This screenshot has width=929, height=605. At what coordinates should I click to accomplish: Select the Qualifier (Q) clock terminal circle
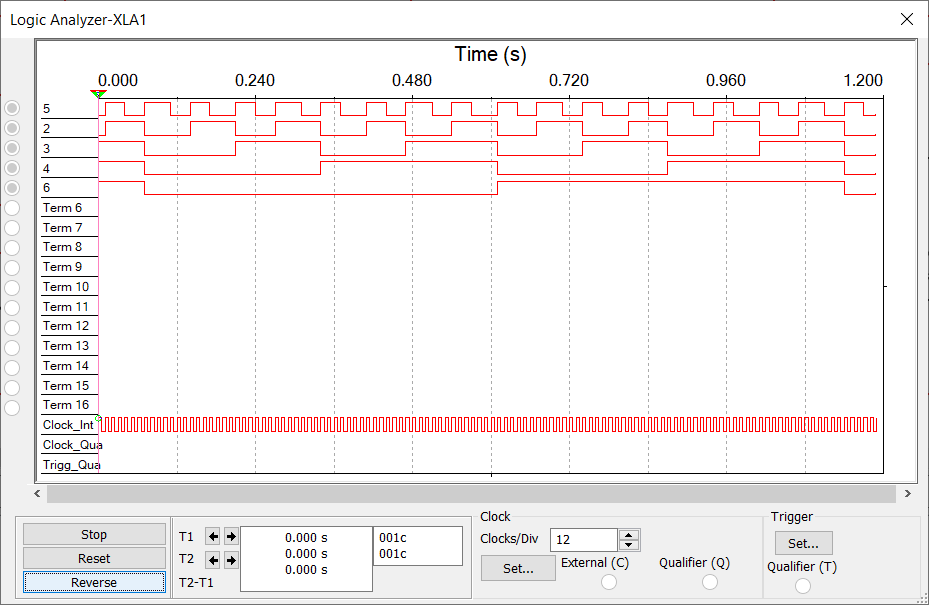coord(710,582)
